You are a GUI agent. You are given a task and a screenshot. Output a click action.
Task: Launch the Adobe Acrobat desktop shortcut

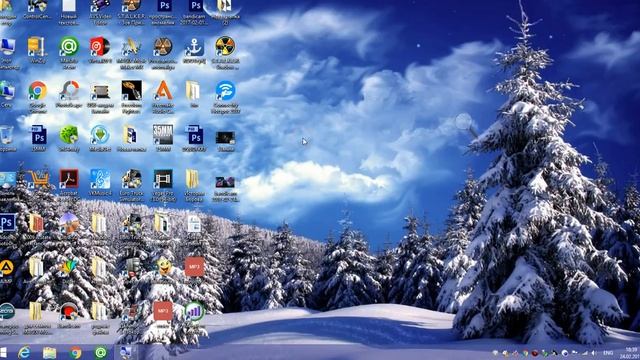tap(69, 179)
